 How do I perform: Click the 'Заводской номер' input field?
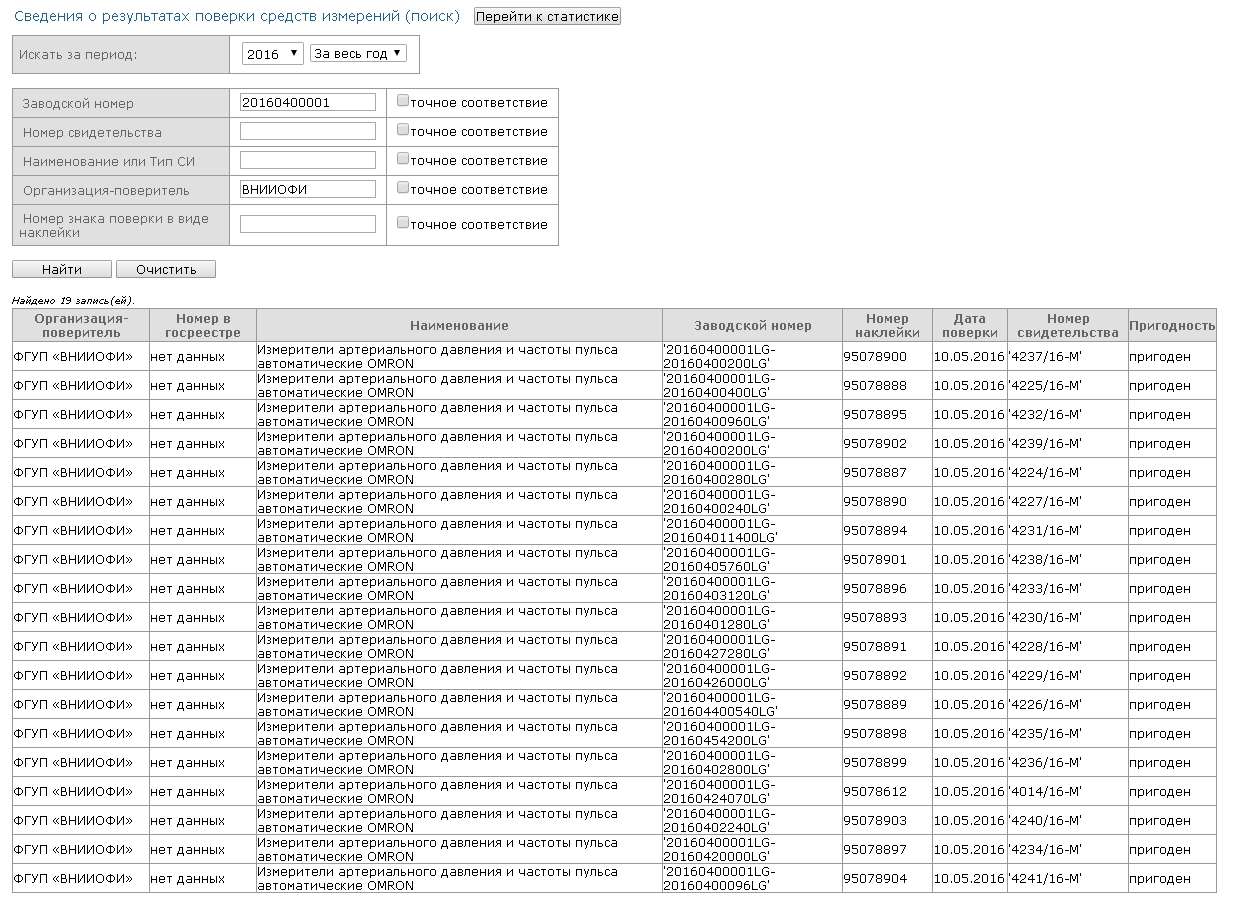[308, 103]
